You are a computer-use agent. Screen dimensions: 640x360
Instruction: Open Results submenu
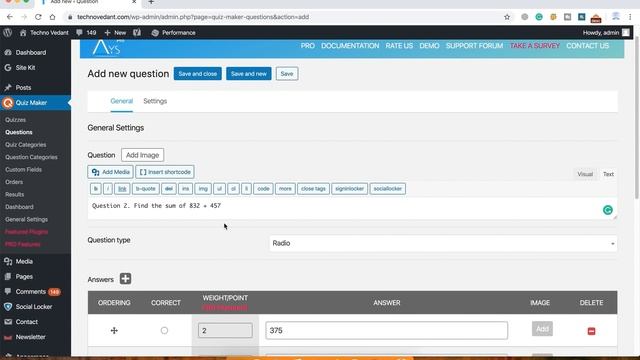click(x=15, y=194)
